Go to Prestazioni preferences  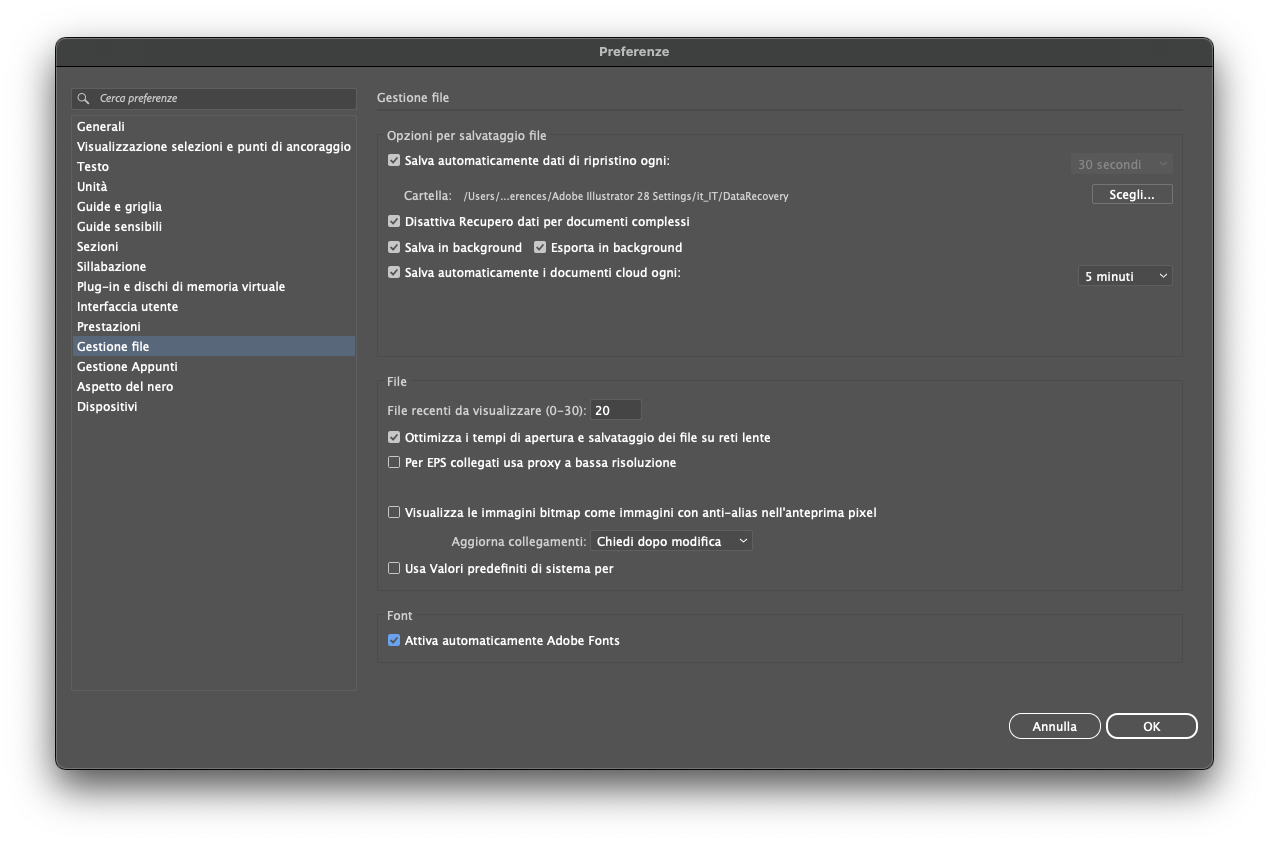tap(109, 327)
